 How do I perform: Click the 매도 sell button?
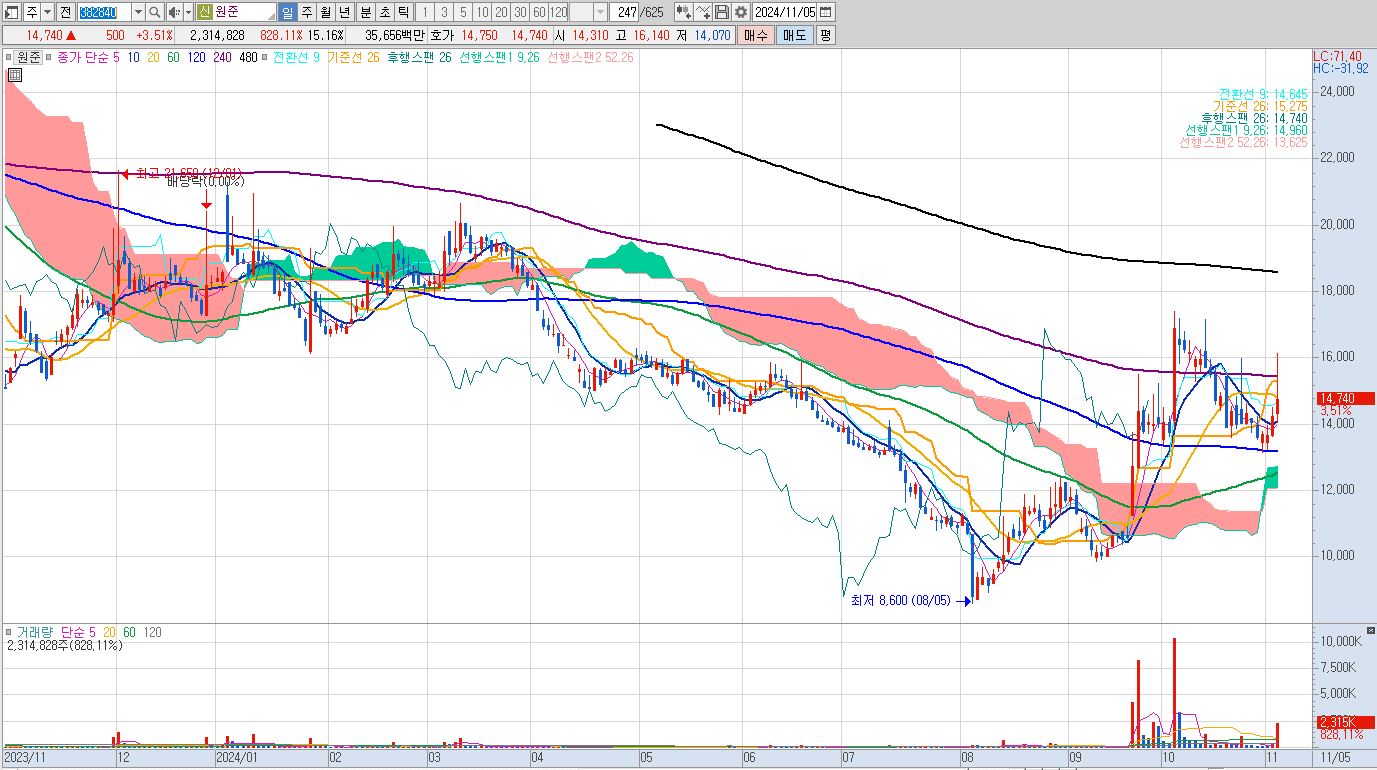pyautogui.click(x=794, y=35)
